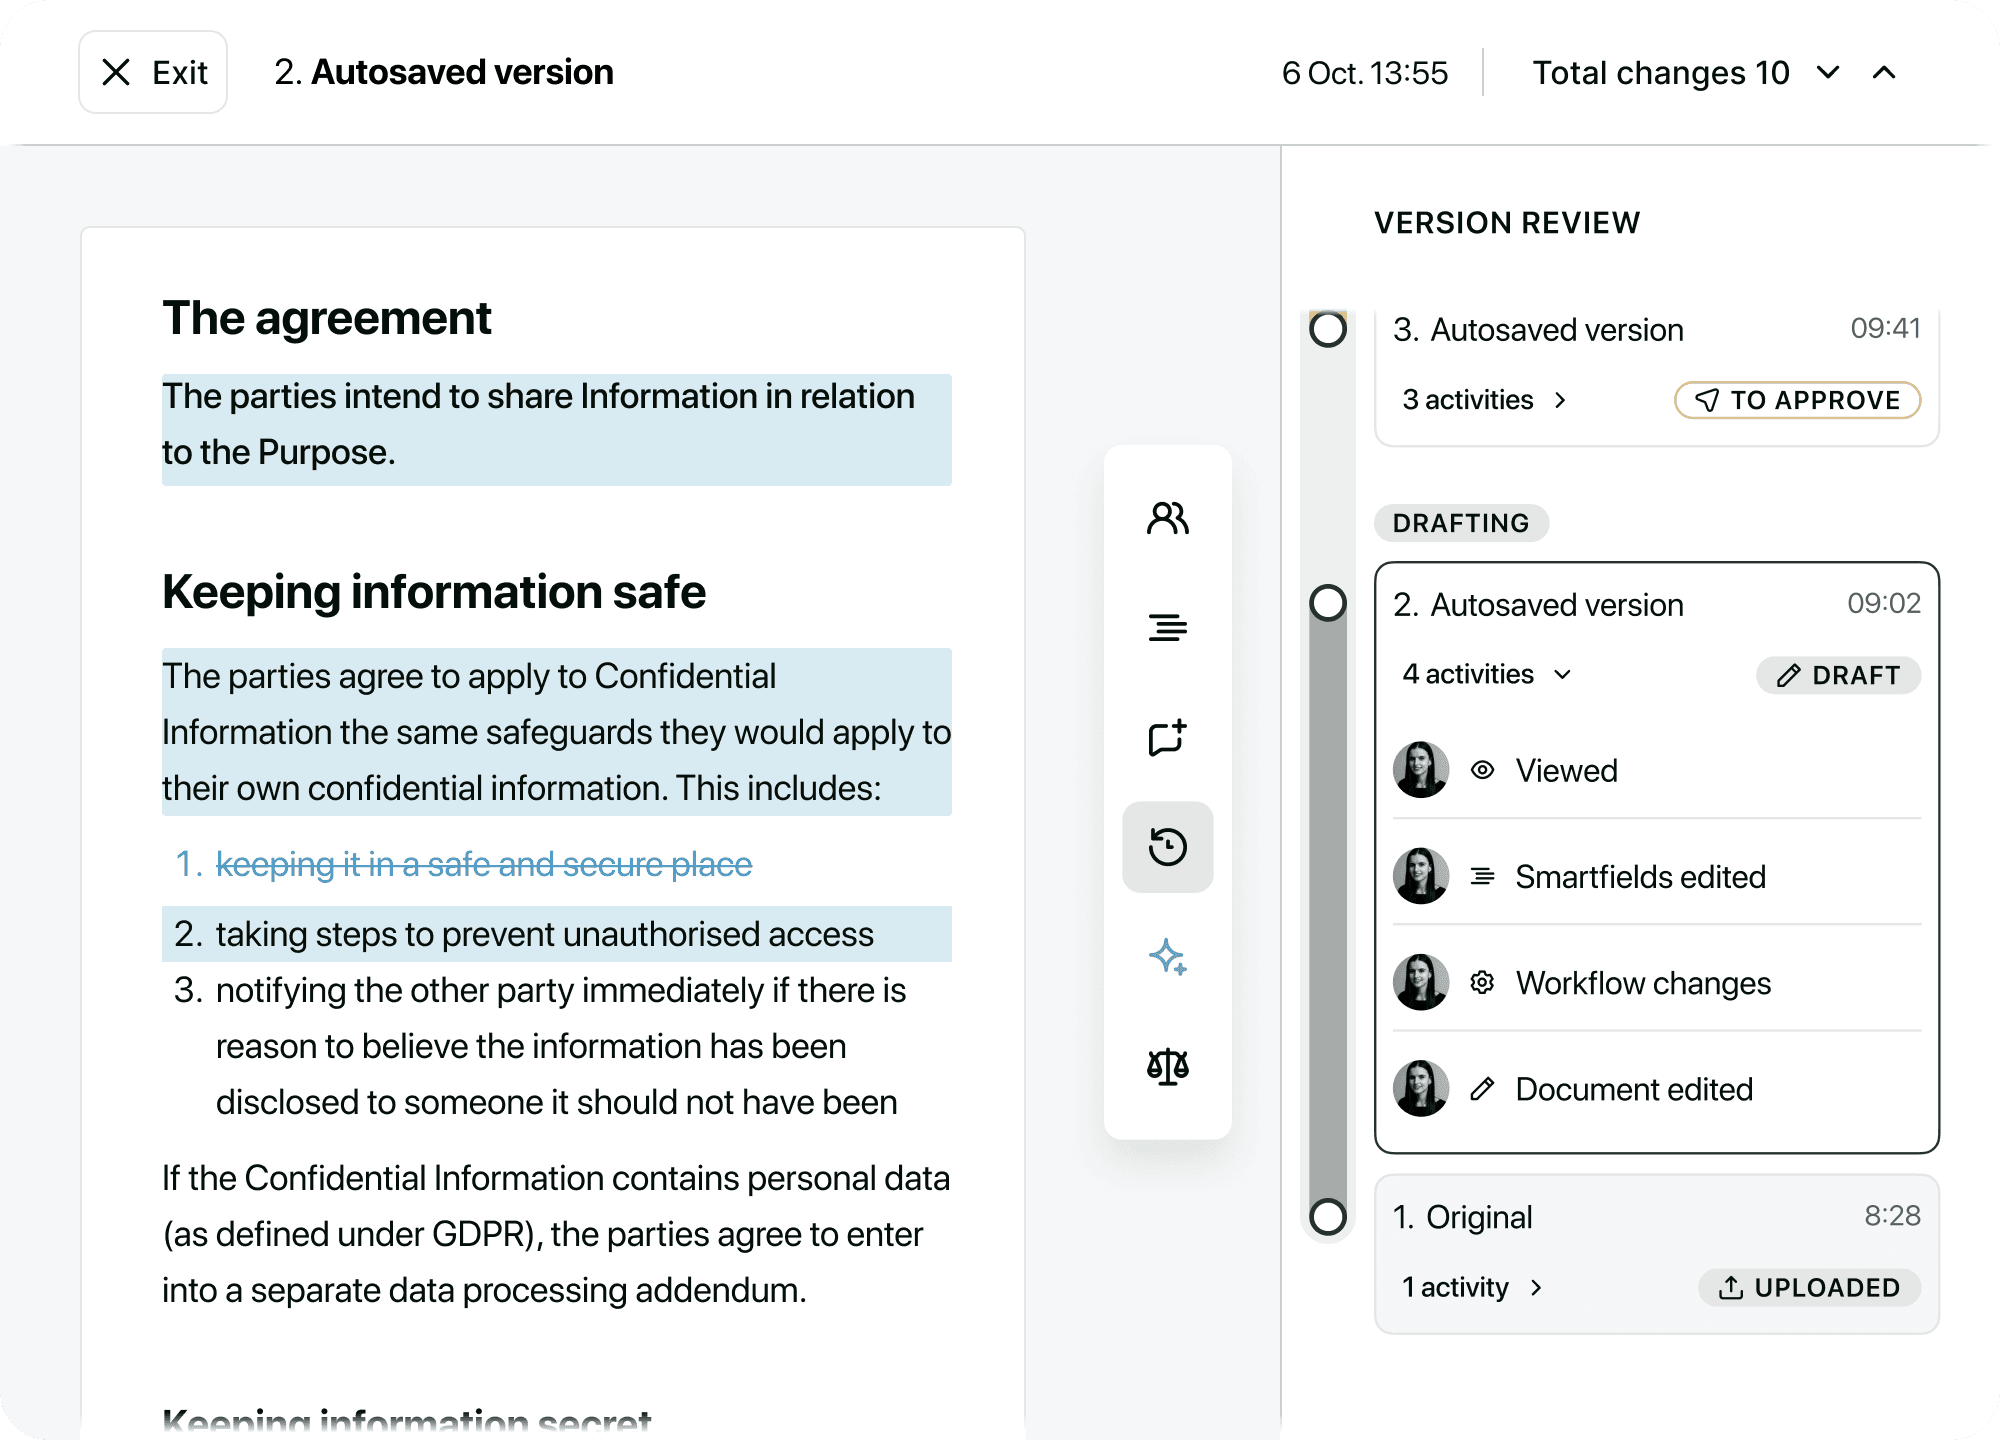Go to previous change with up chevron
The width and height of the screenshot is (2000, 1440).
pos(1884,73)
